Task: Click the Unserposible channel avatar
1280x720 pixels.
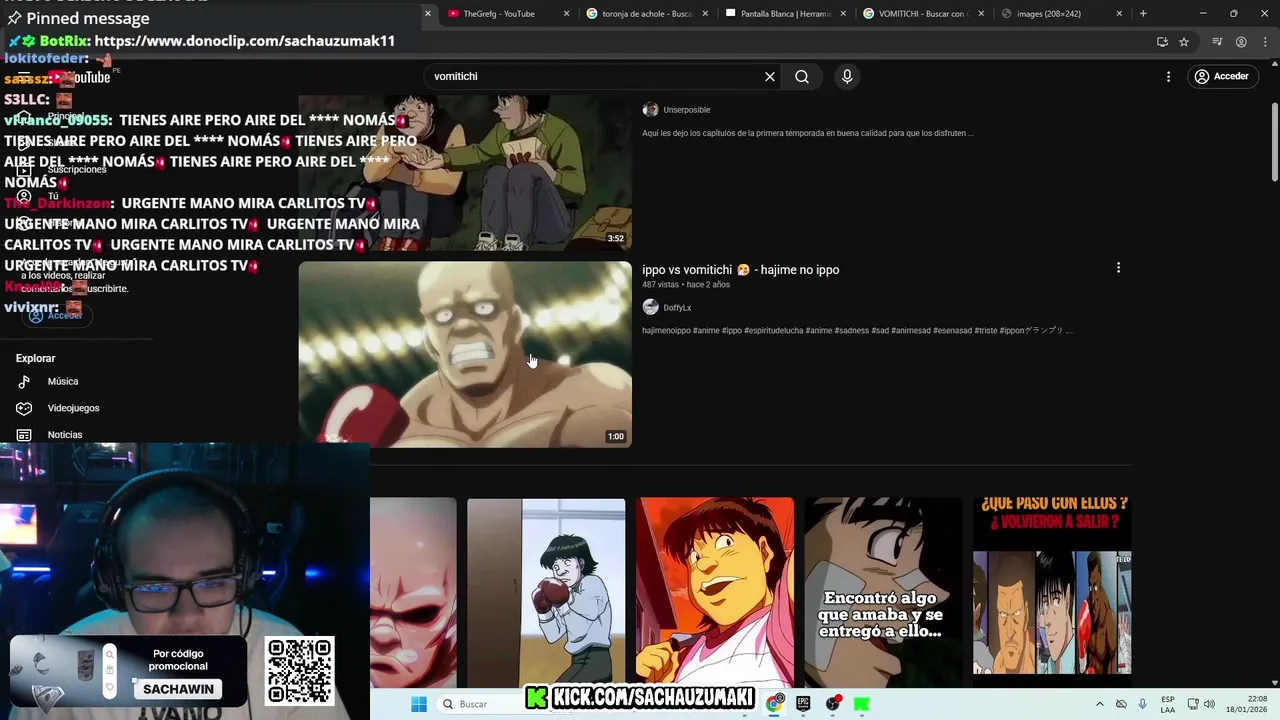Action: 650,110
